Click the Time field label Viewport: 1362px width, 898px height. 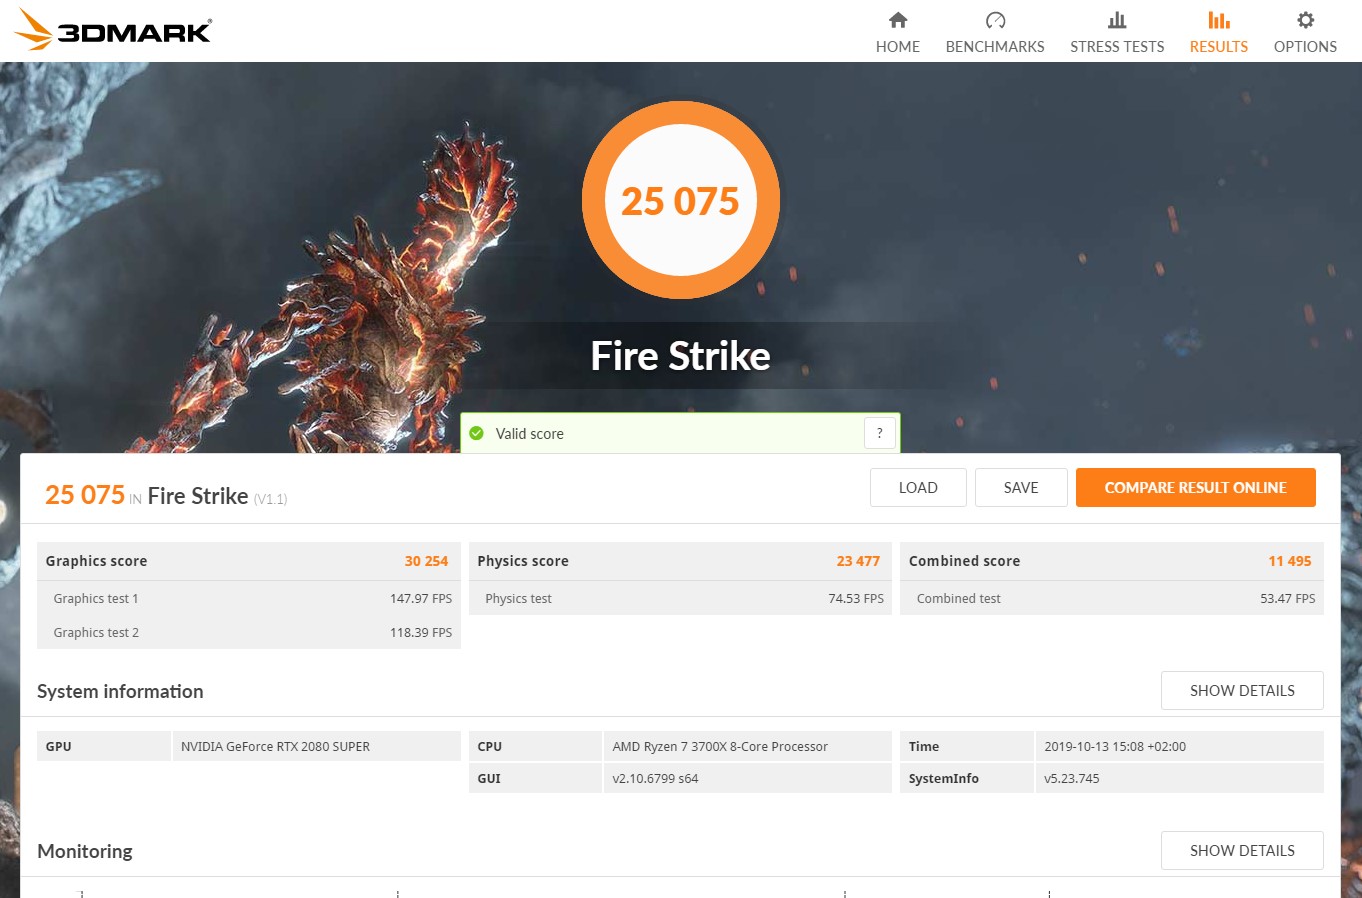tap(924, 747)
